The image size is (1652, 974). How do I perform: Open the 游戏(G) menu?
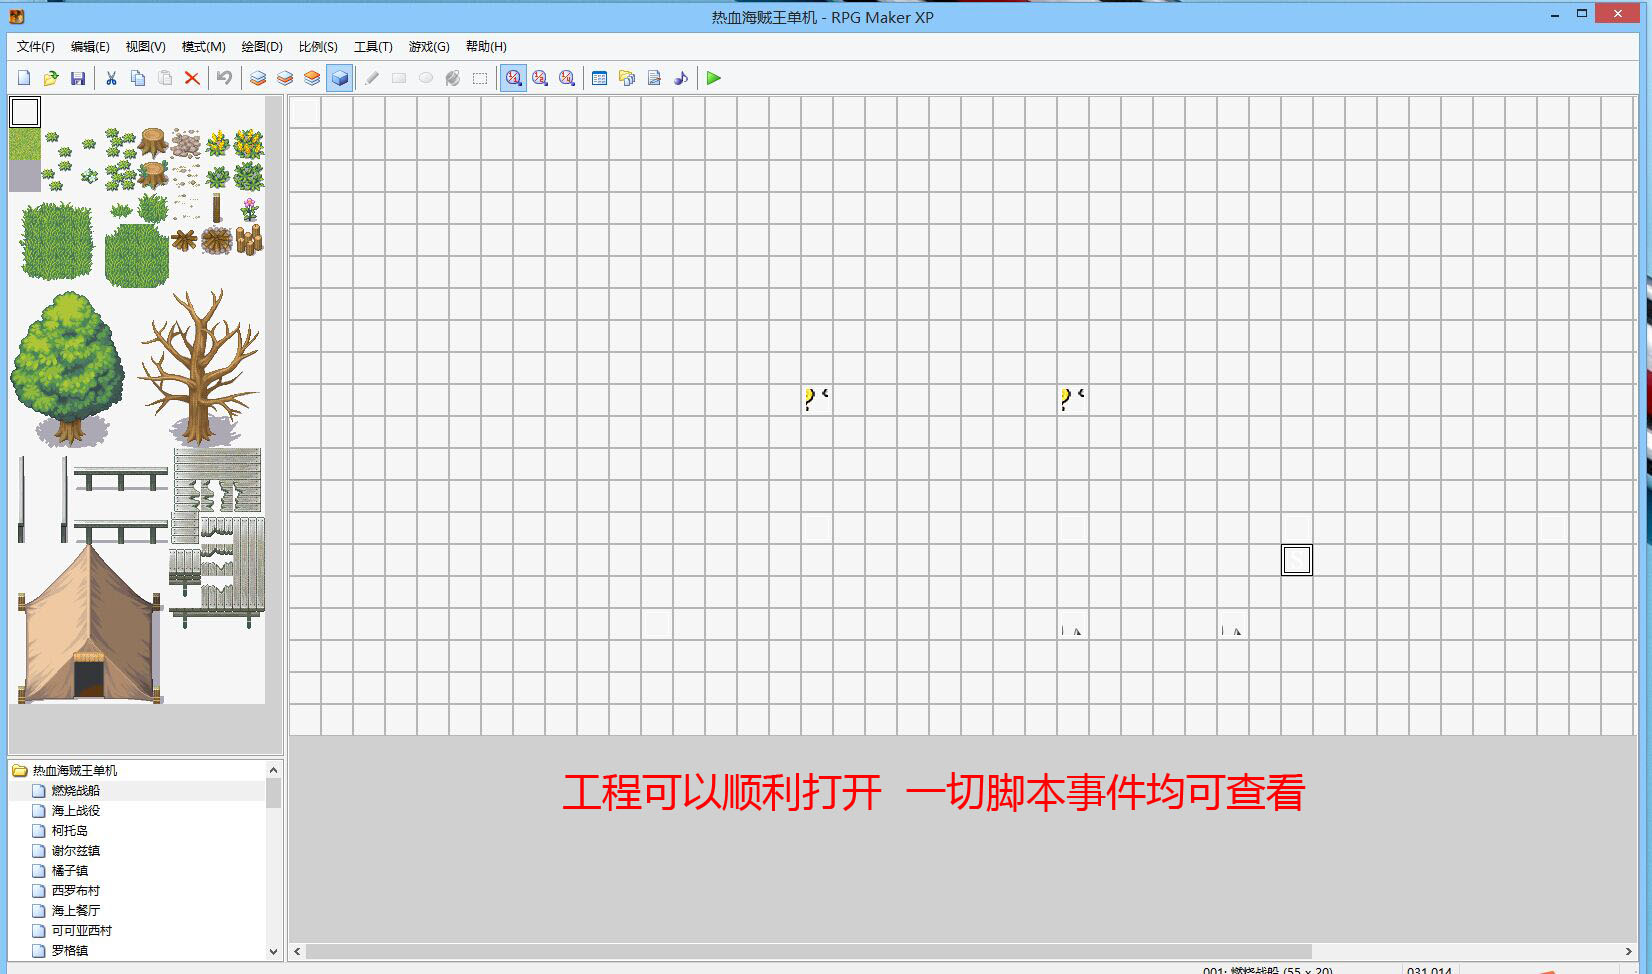[x=429, y=47]
